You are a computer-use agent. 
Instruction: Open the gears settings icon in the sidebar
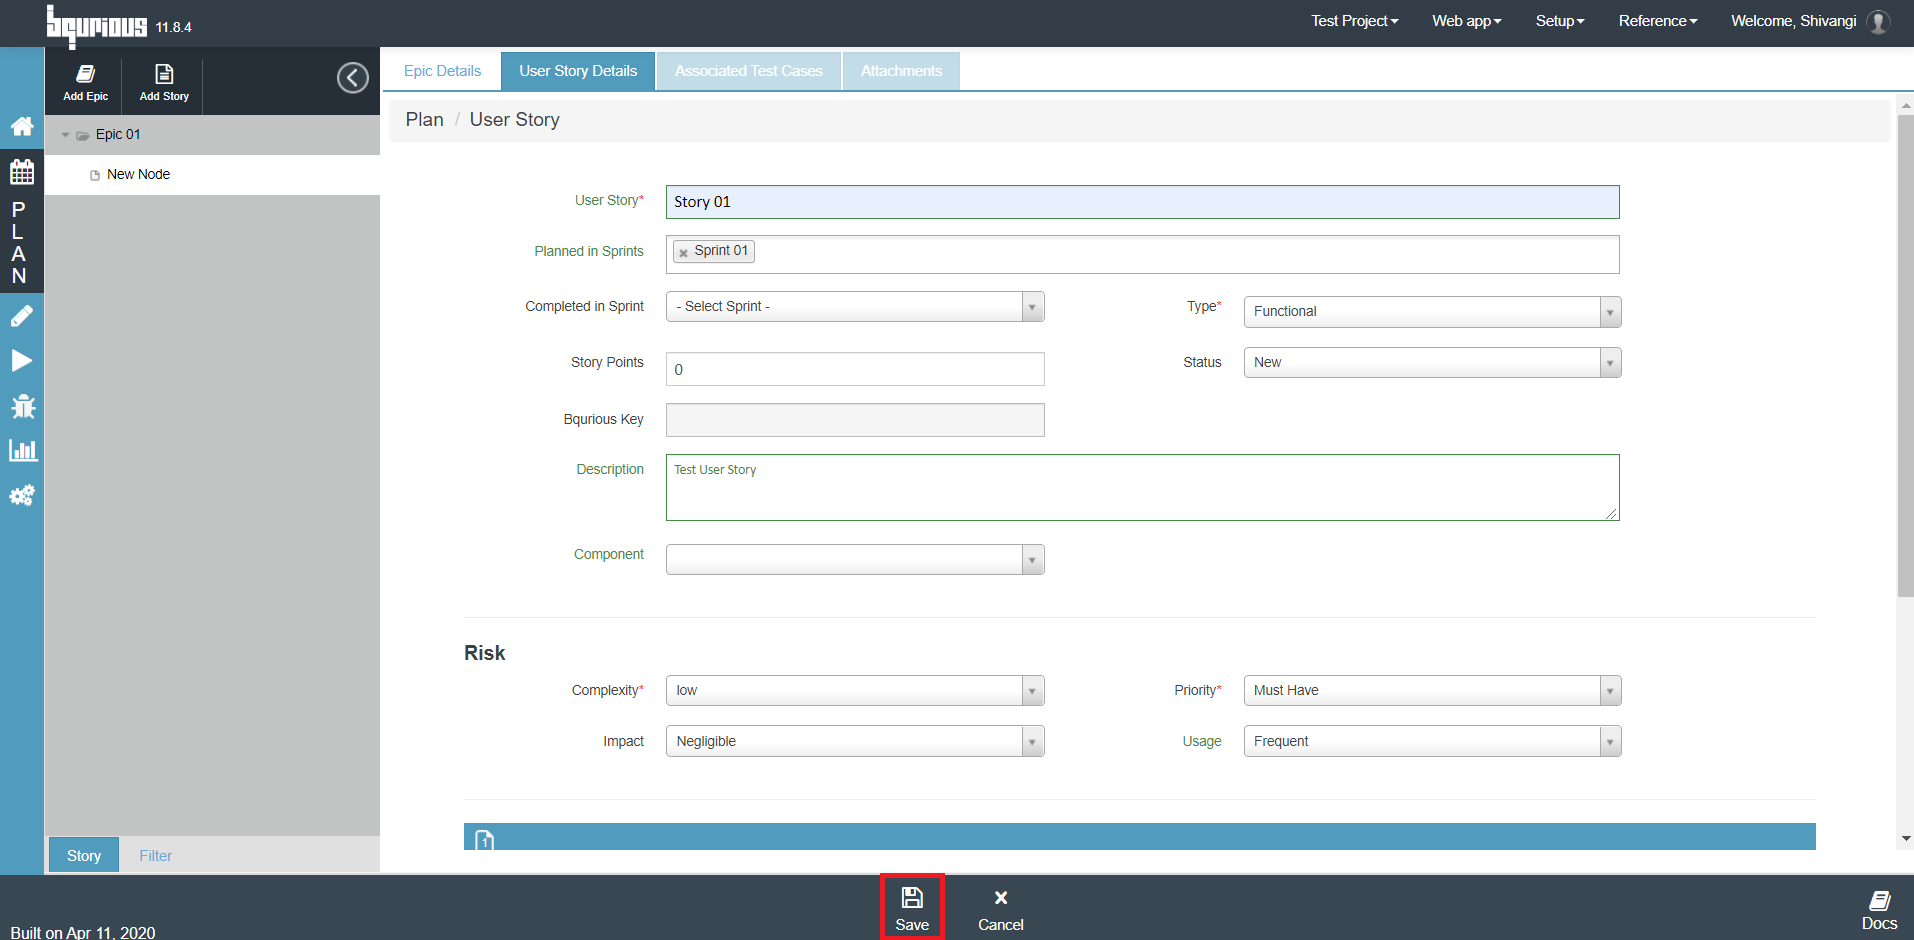click(22, 495)
